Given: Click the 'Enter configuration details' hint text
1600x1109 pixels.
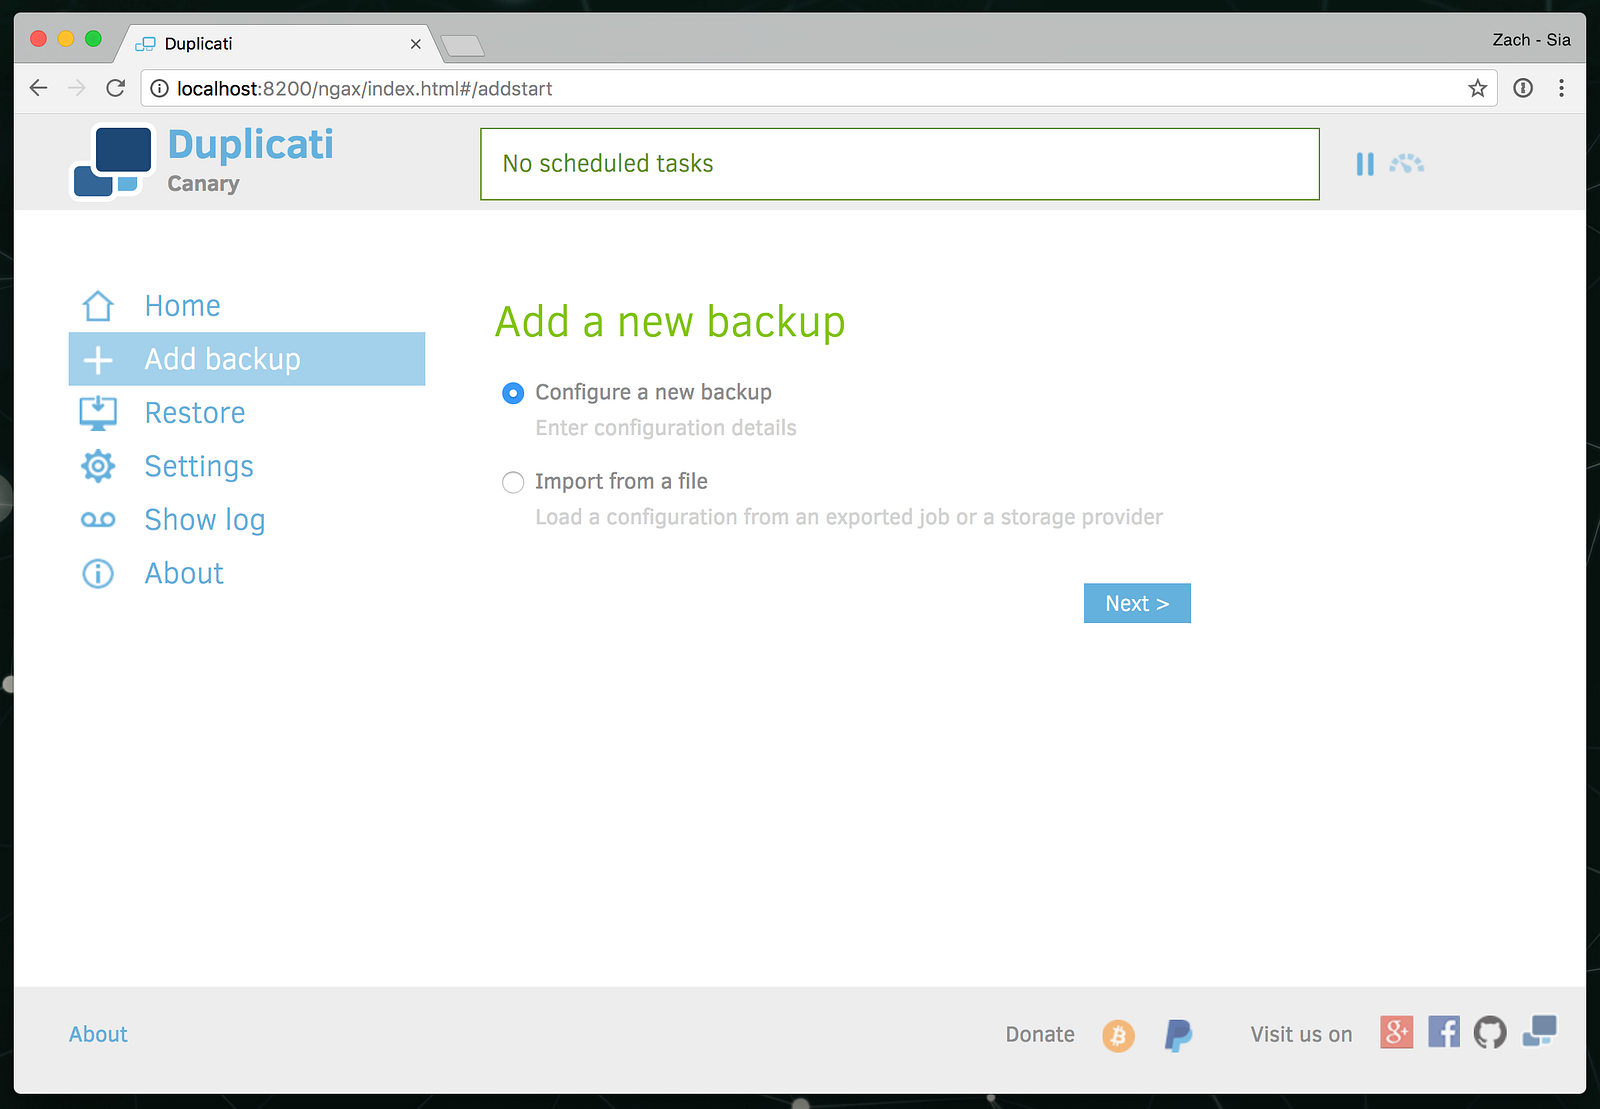Looking at the screenshot, I should (x=666, y=428).
